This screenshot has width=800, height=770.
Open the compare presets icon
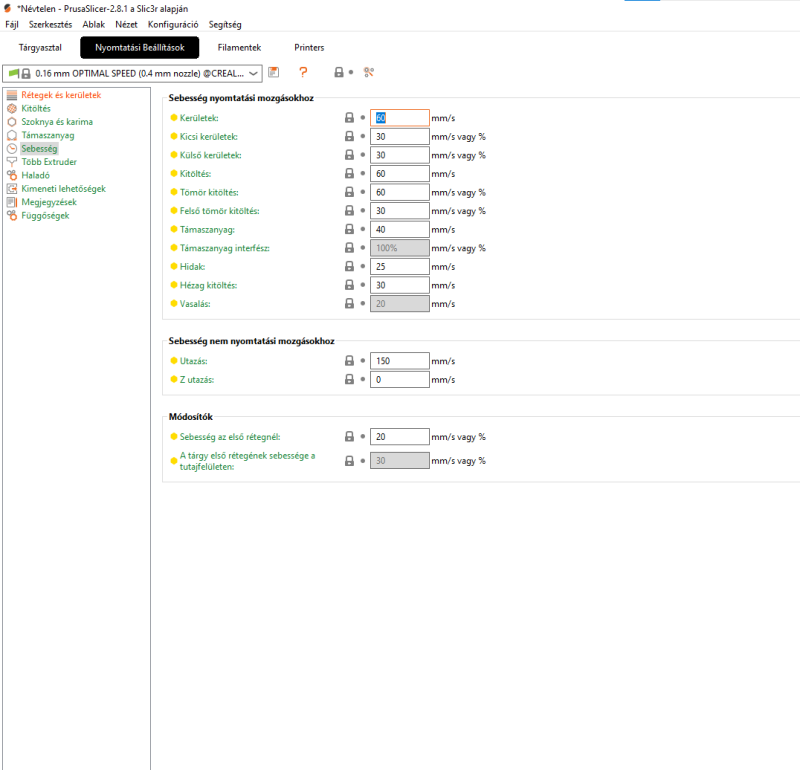click(x=369, y=72)
